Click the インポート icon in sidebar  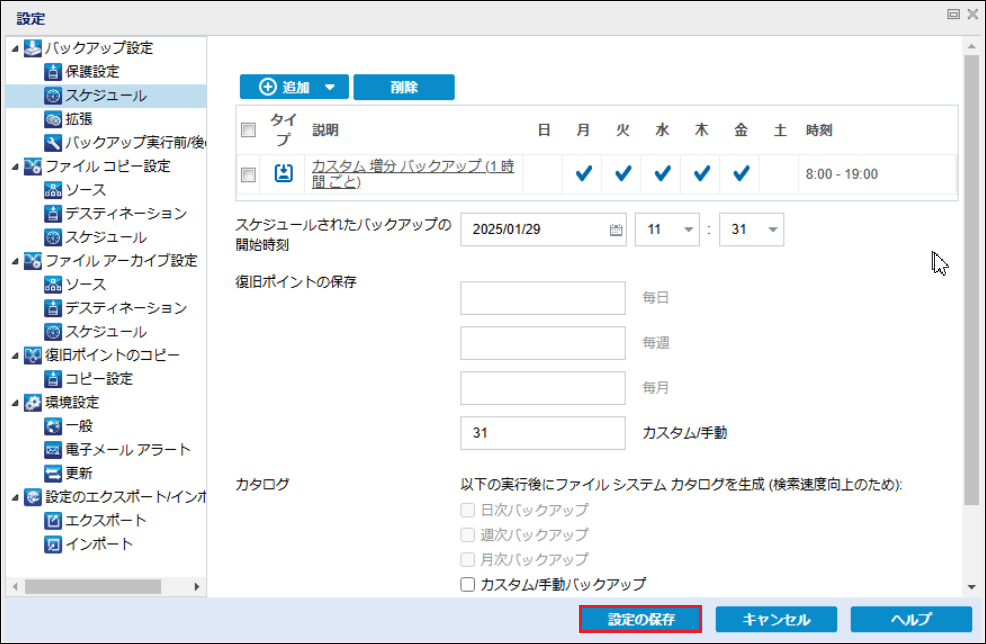(x=54, y=545)
